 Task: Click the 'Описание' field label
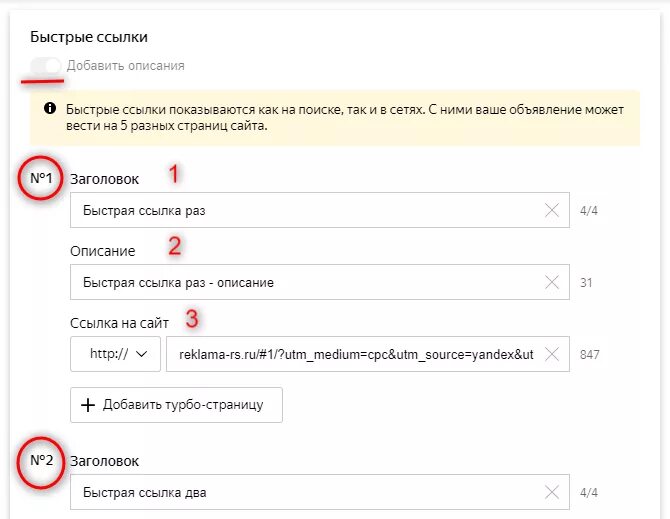pos(103,251)
